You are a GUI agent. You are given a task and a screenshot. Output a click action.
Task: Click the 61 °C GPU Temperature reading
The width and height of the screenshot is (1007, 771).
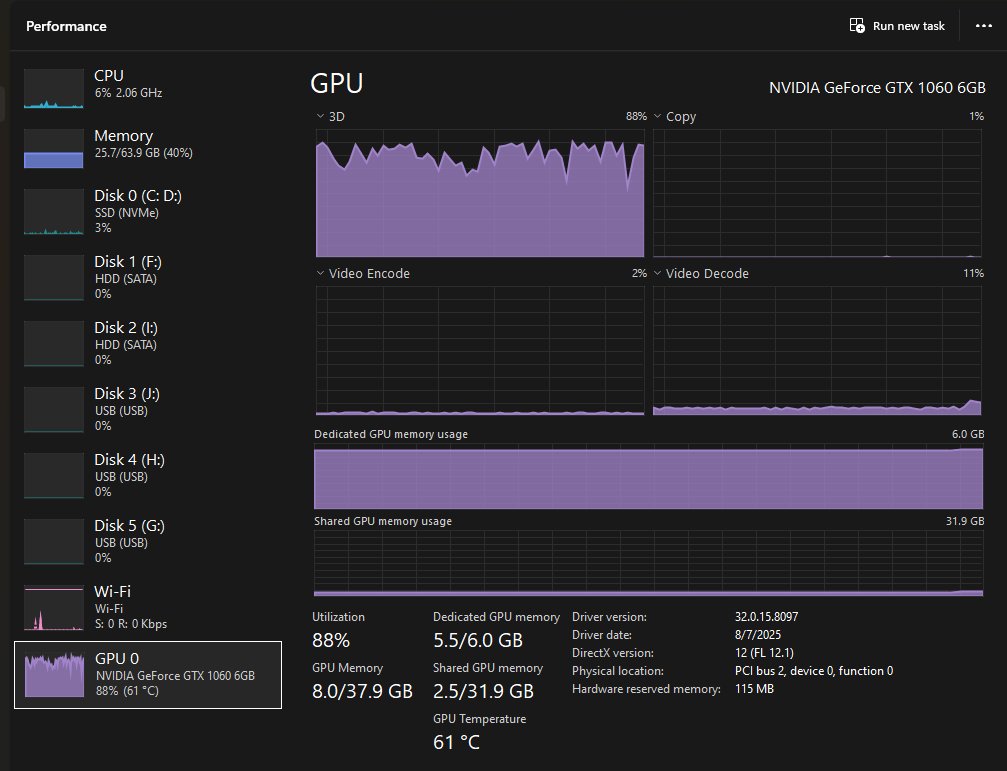(456, 743)
